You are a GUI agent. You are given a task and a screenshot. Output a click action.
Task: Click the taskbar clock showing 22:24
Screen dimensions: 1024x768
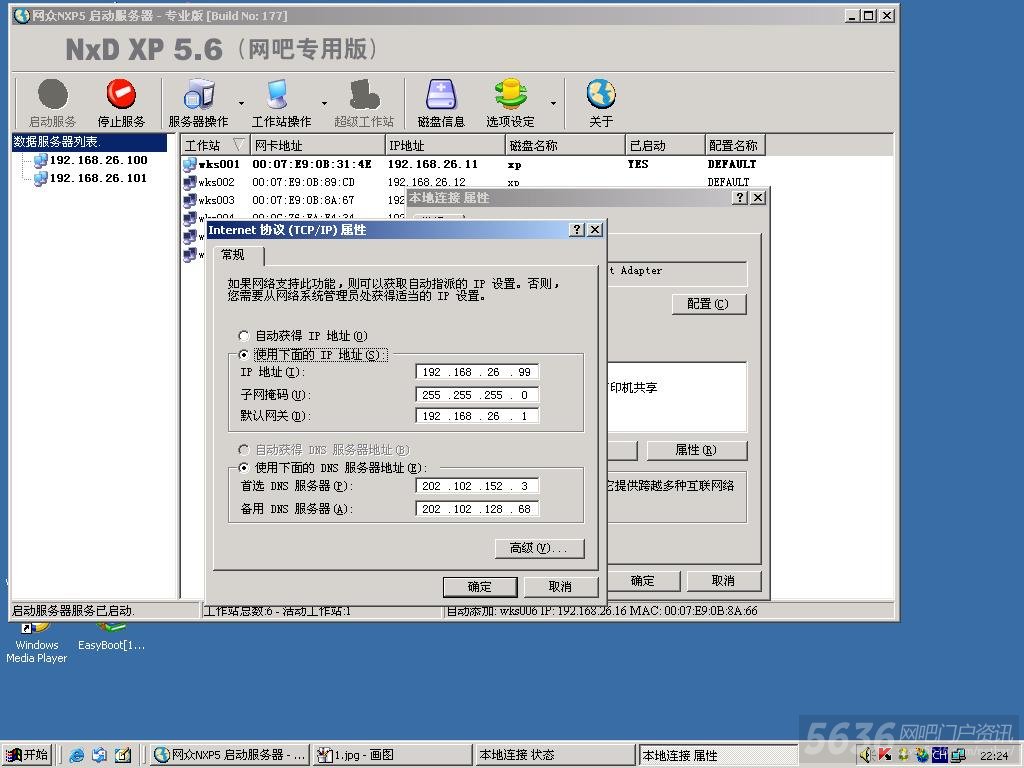point(994,756)
